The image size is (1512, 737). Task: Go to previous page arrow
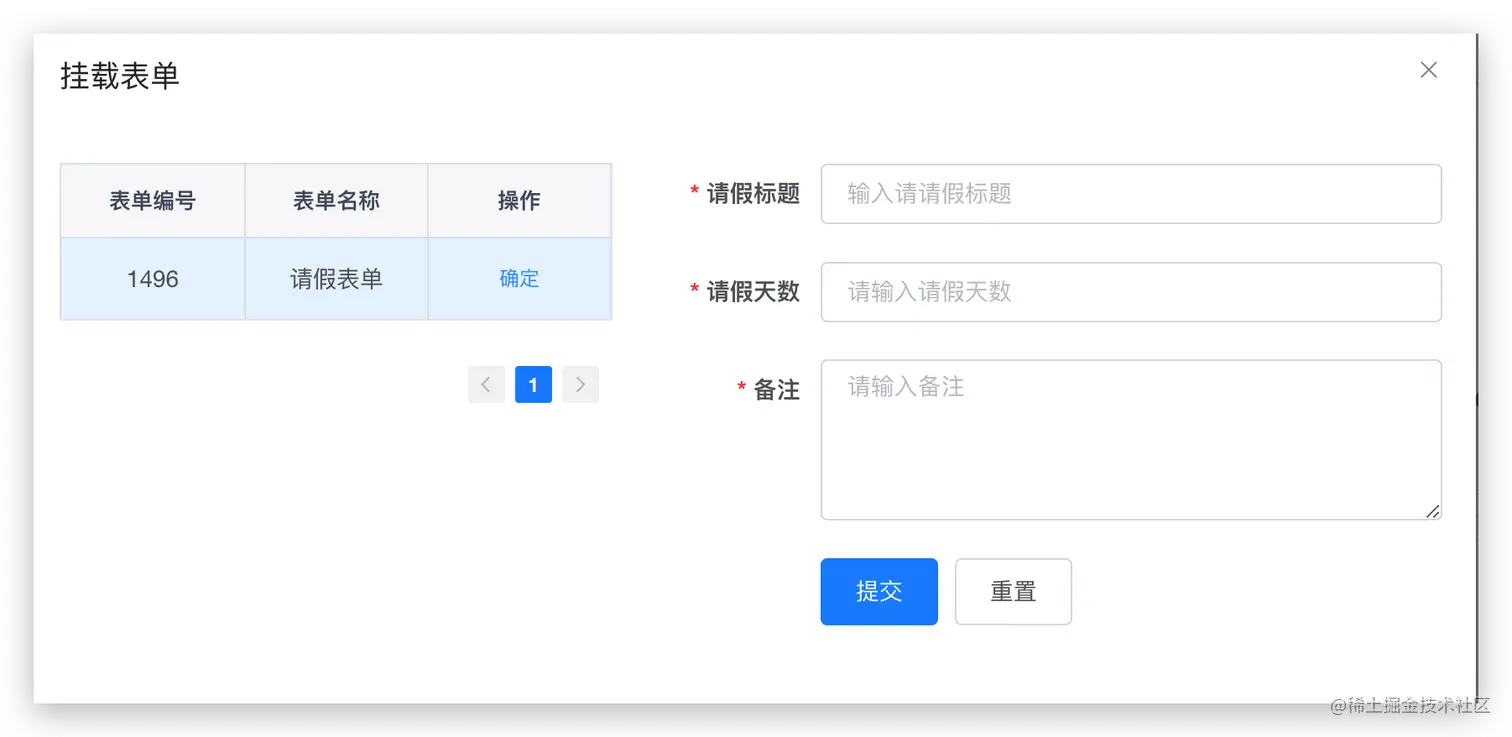click(486, 385)
